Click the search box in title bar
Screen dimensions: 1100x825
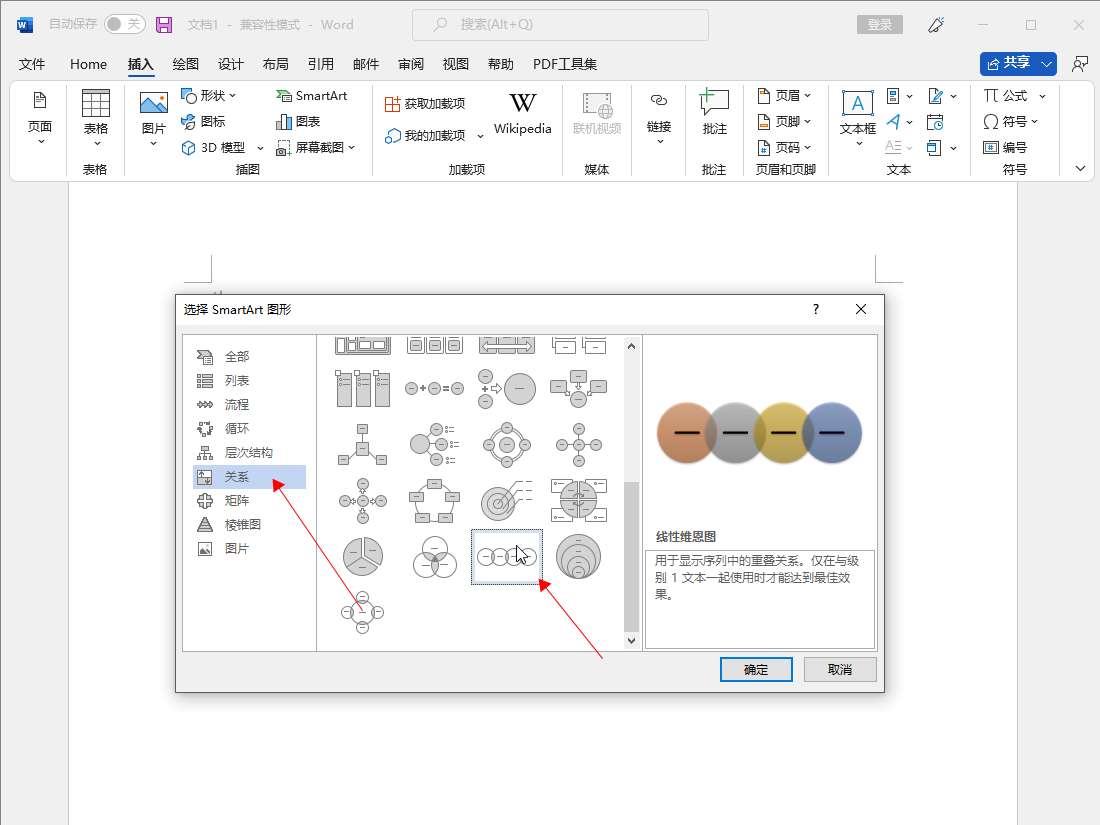click(x=560, y=25)
